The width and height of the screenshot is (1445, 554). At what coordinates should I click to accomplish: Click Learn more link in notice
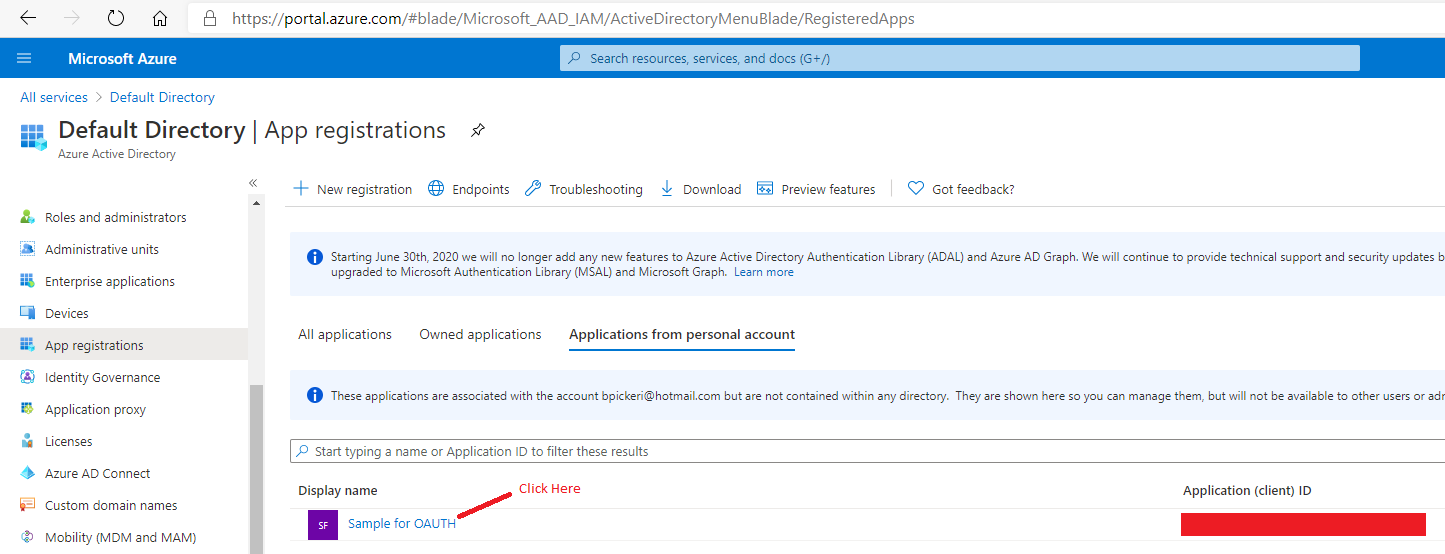coord(764,272)
